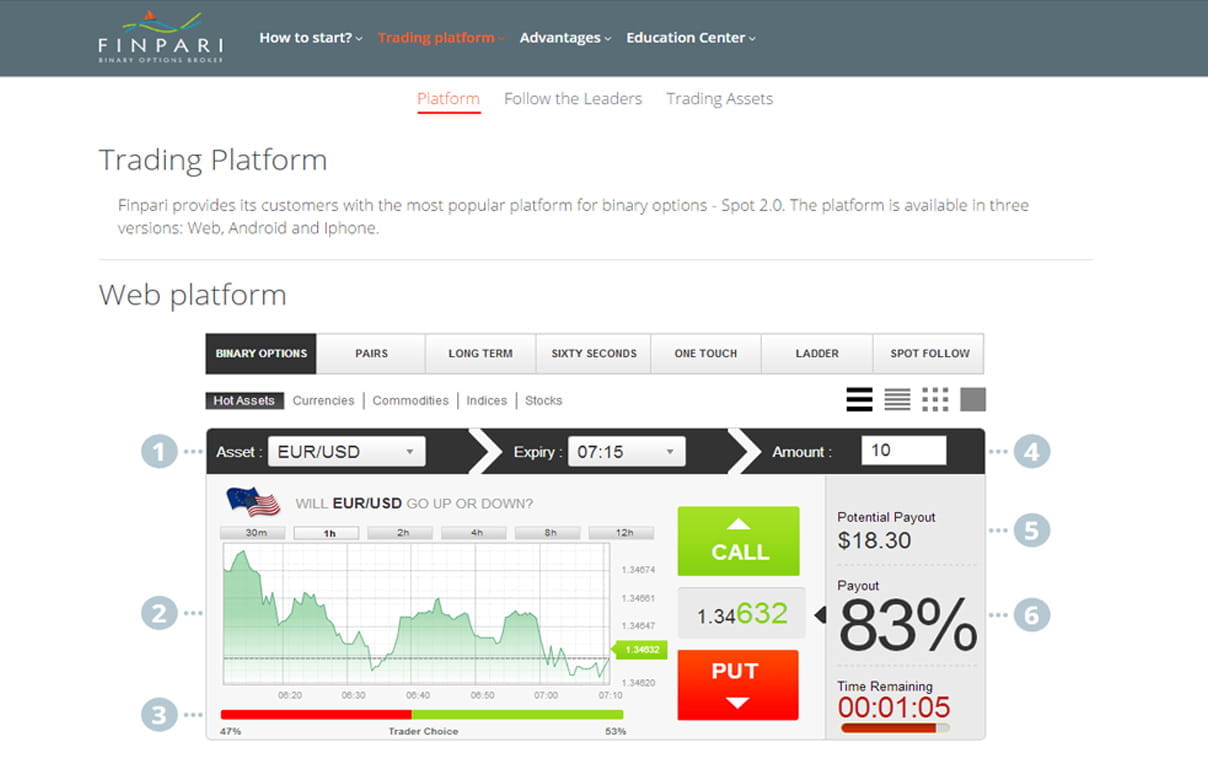Click the 00:01:05 countdown timer

(894, 708)
